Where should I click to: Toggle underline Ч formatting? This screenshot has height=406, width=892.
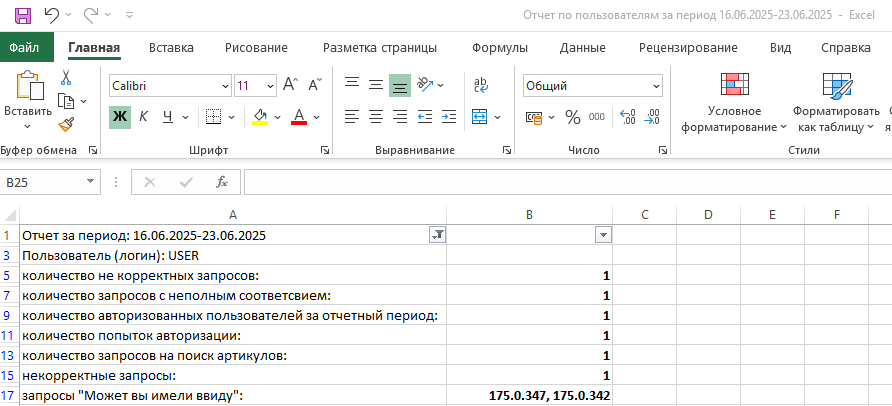[x=168, y=117]
